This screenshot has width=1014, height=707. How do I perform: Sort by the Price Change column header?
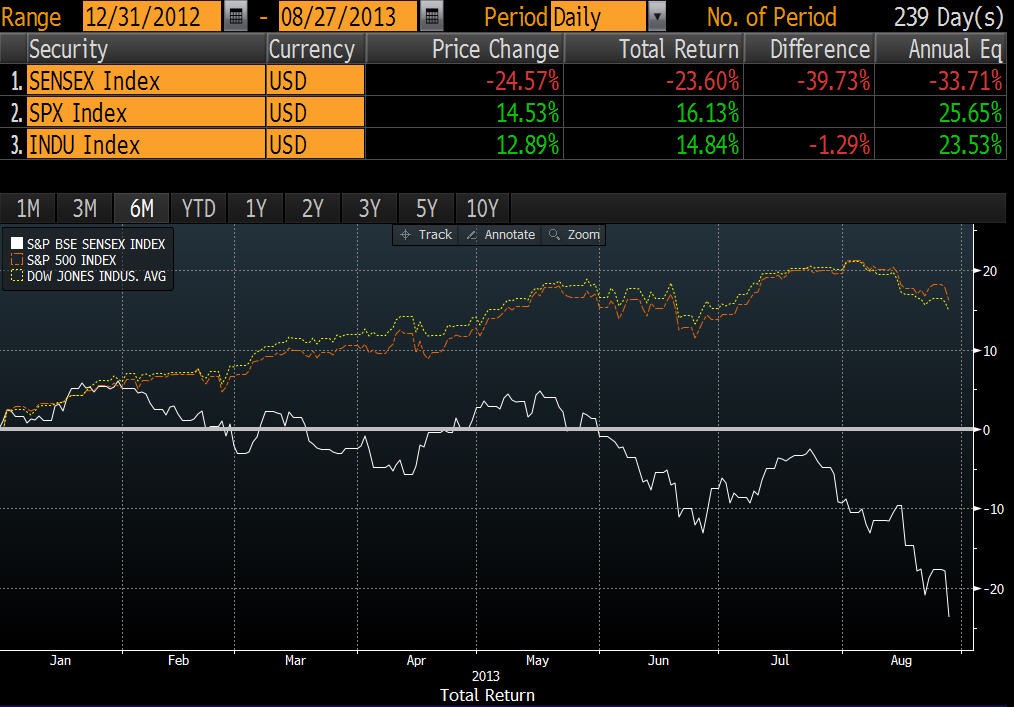[465, 49]
